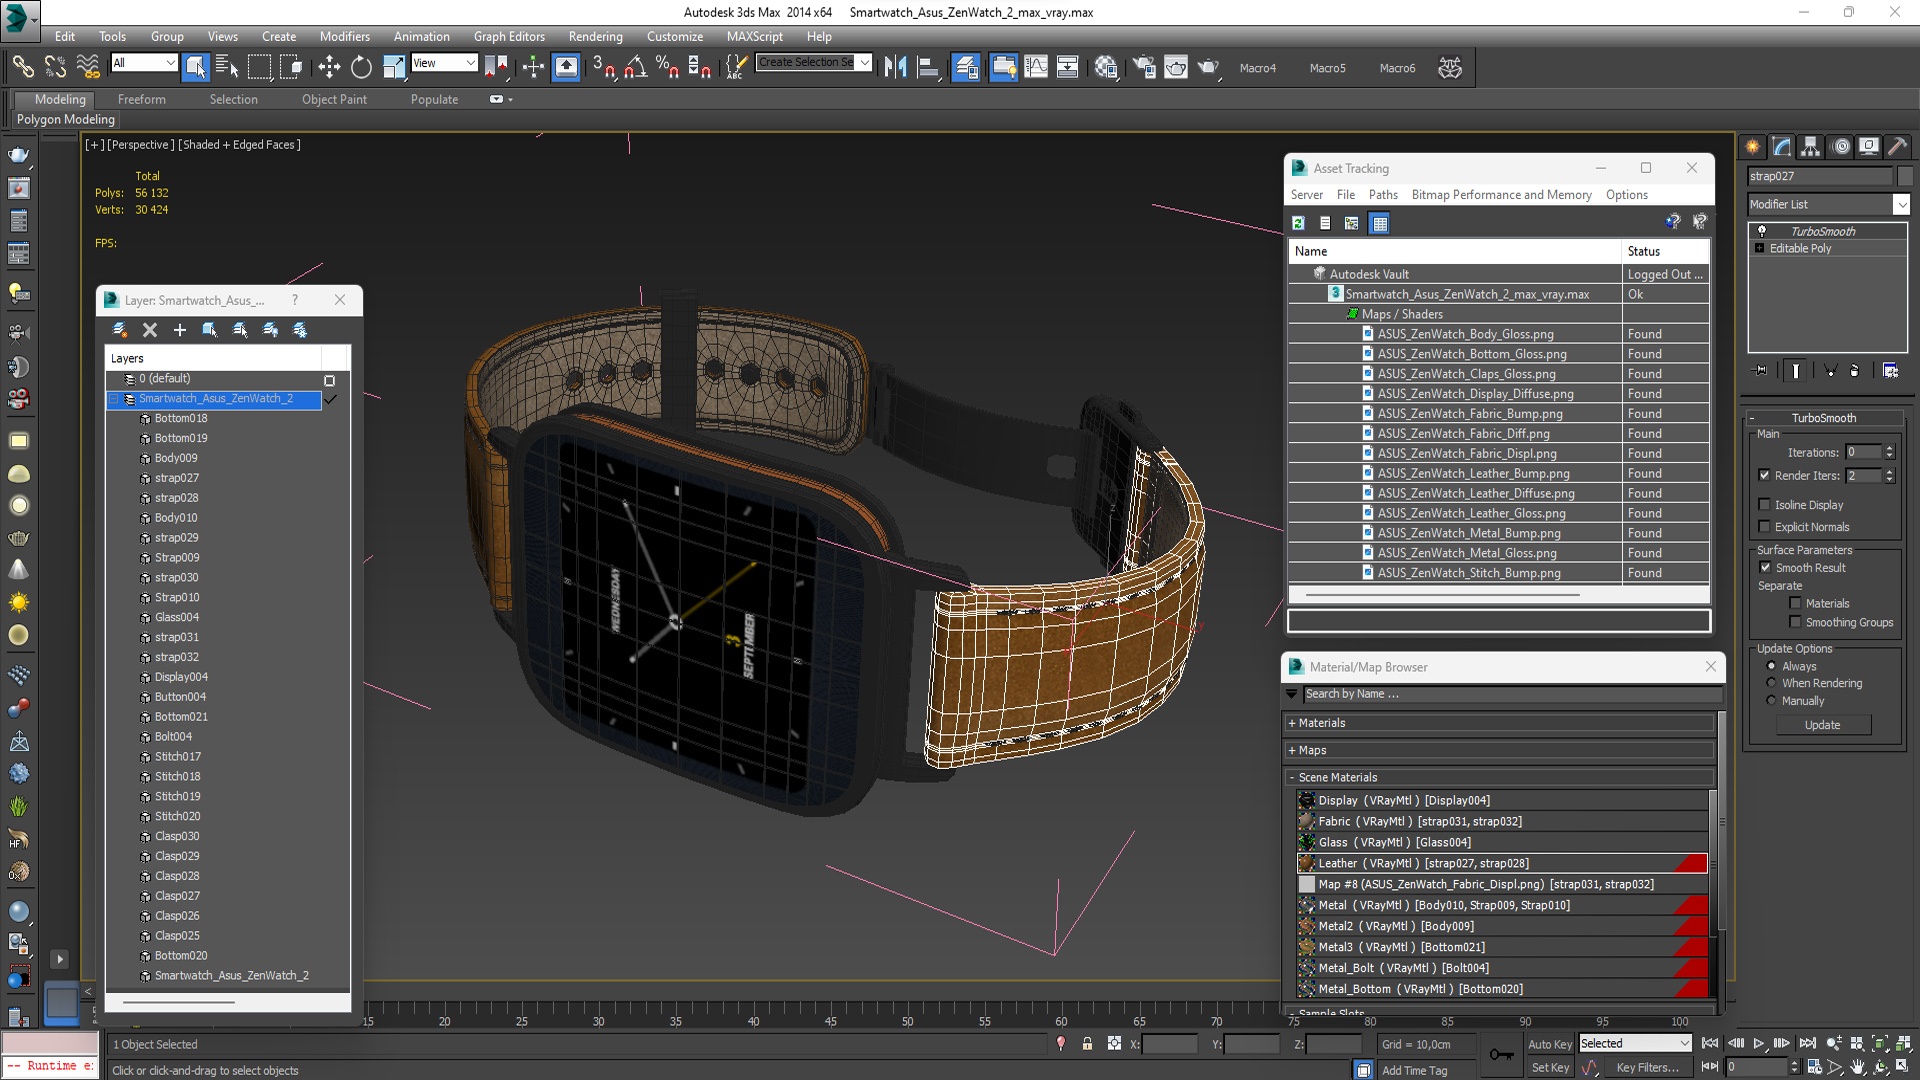This screenshot has width=1920, height=1080.
Task: Open the Material Editor icon
Action: coord(1105,67)
